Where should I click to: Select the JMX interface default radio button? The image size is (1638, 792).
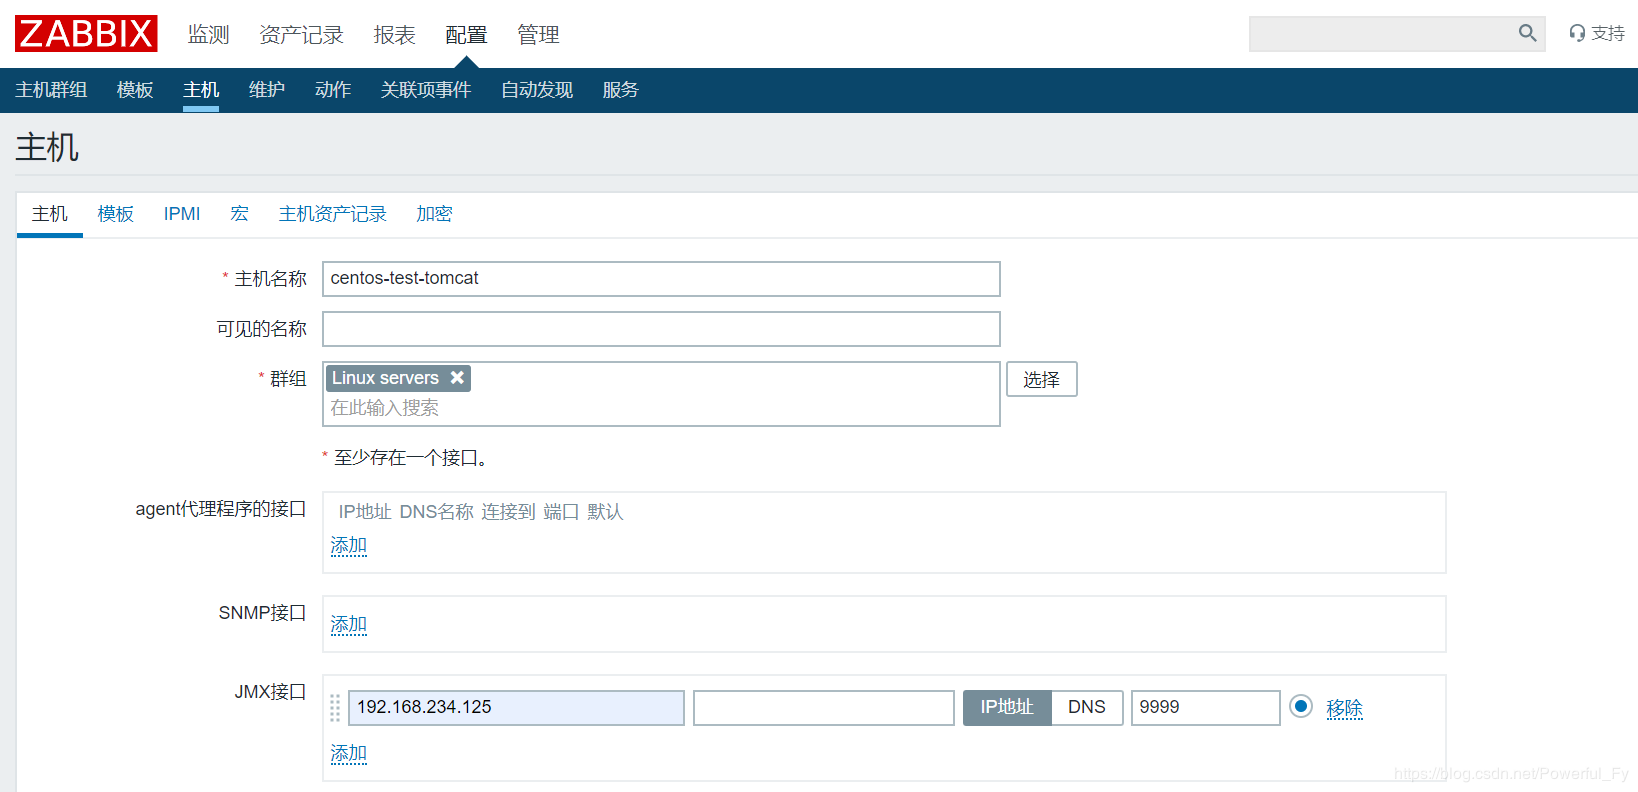[x=1300, y=706]
